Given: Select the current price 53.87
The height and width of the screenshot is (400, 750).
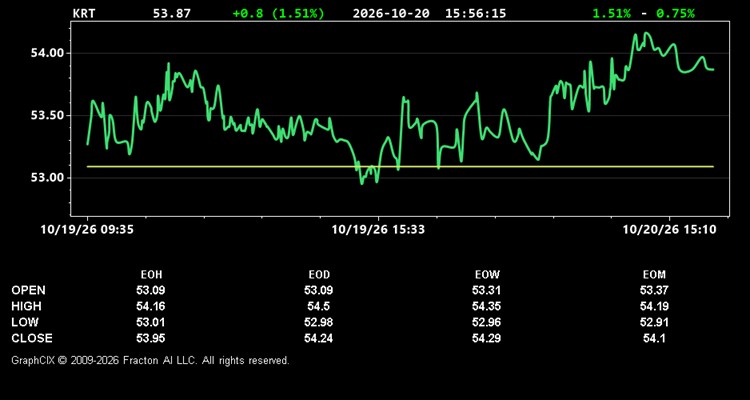Looking at the screenshot, I should tap(172, 13).
